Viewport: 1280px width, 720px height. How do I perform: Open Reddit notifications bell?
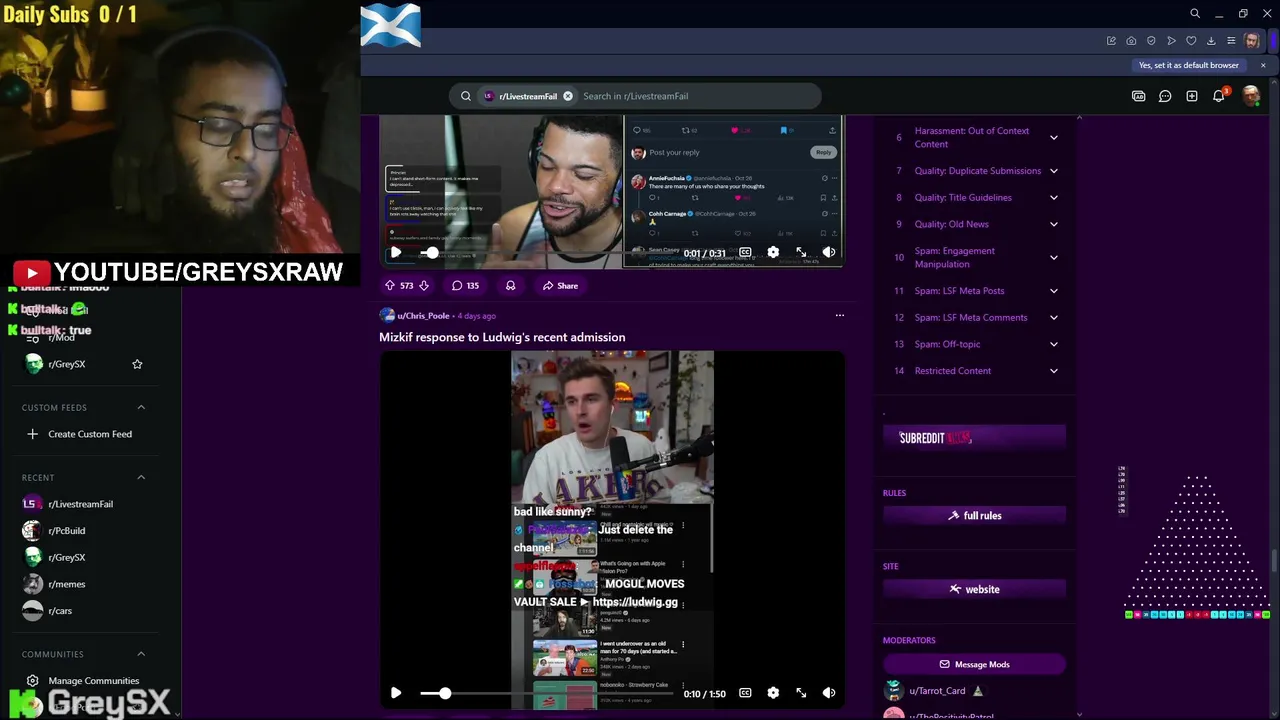1219,96
